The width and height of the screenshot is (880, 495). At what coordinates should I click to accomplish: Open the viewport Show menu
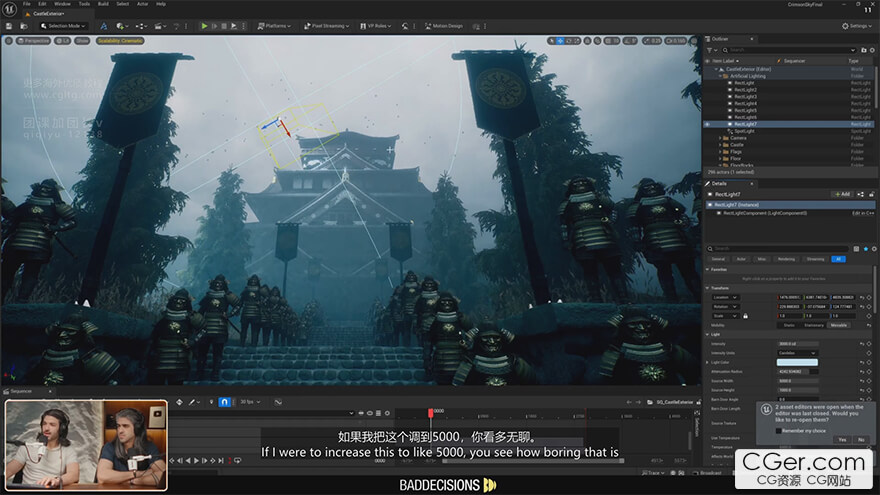[82, 40]
